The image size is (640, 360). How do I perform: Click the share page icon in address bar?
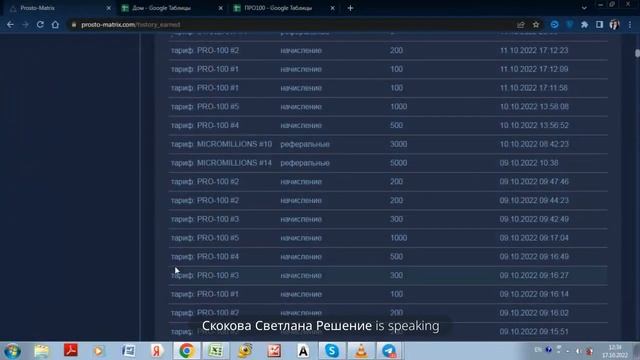520,25
